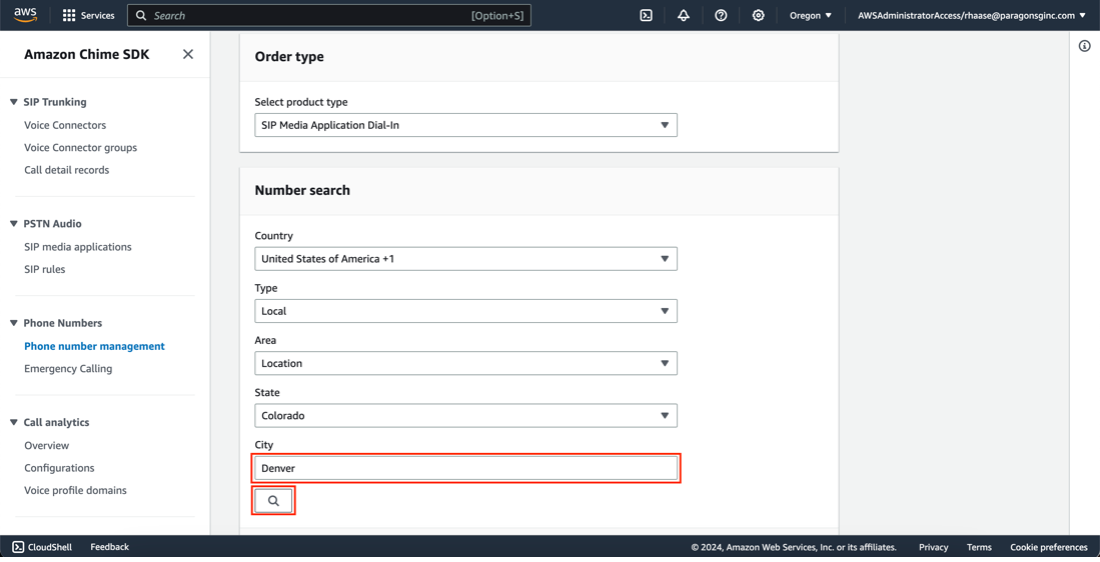Click the City field containing Denver

click(x=466, y=468)
